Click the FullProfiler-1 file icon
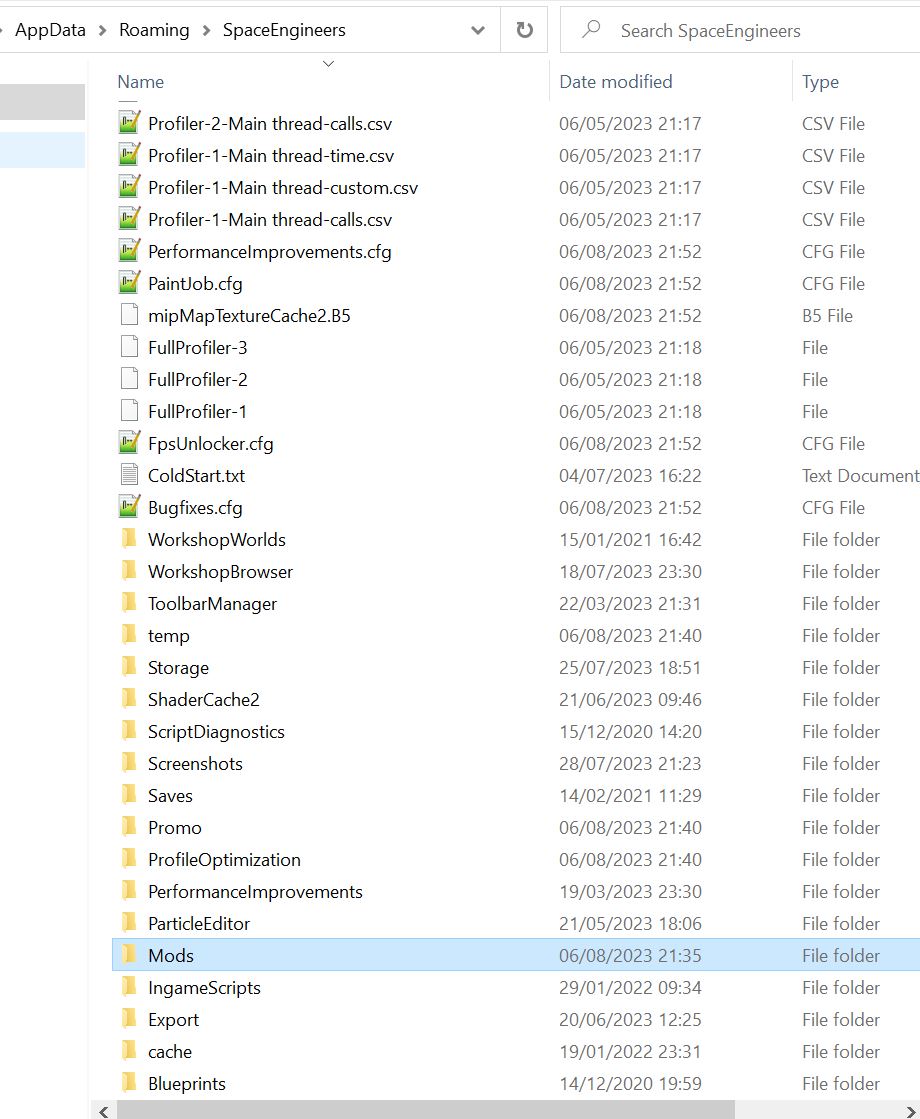Image resolution: width=920 pixels, height=1119 pixels. point(129,411)
